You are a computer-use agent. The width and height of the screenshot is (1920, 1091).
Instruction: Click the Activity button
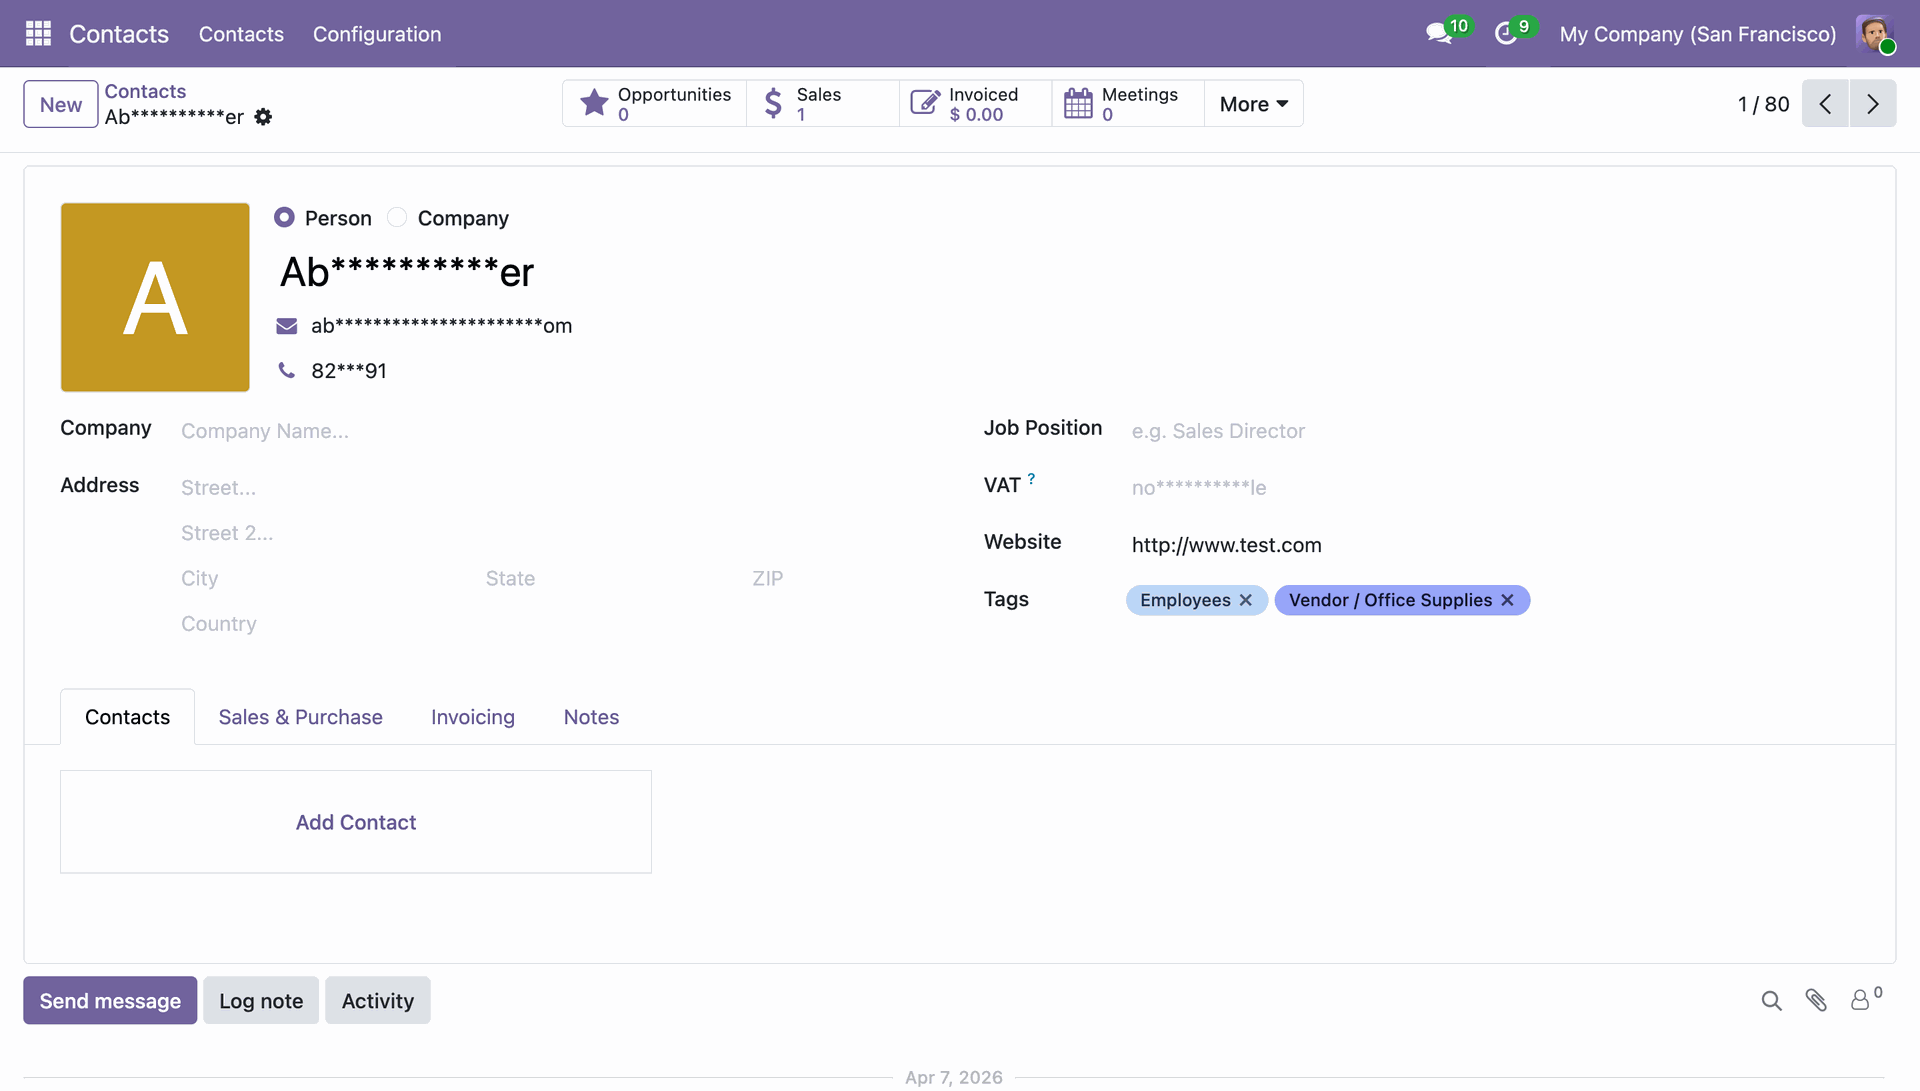(x=378, y=1001)
